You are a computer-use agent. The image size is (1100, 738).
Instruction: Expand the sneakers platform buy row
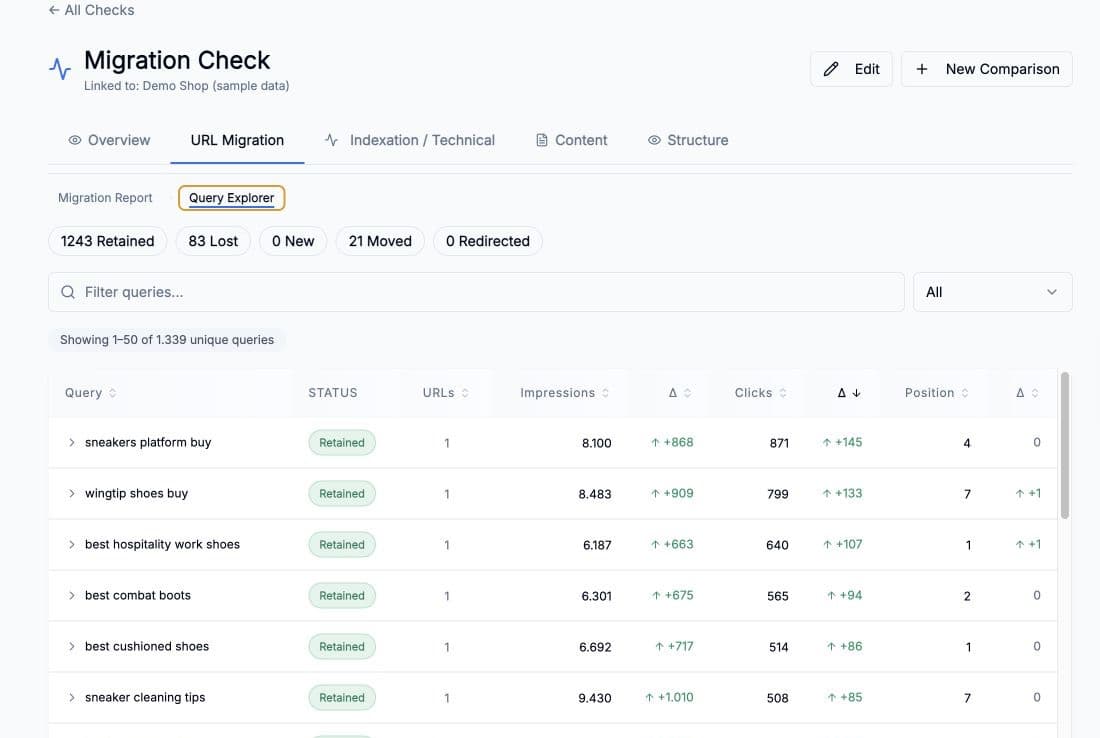click(x=72, y=443)
